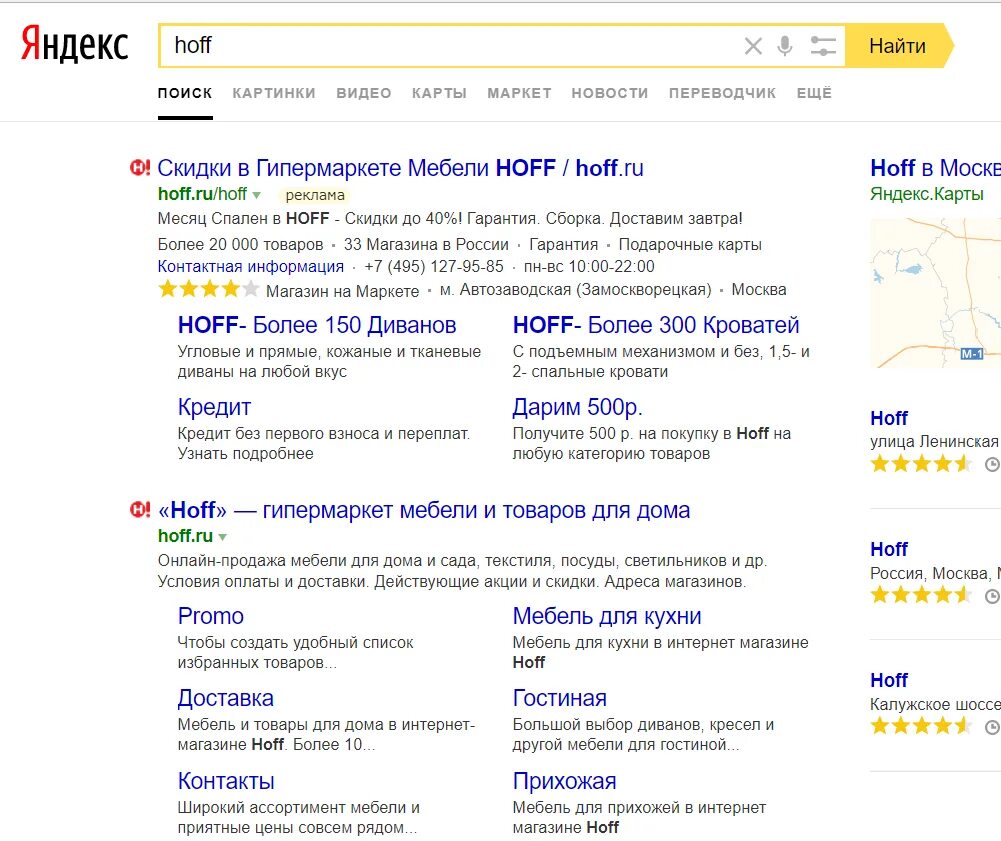Go to the Новости tab

coord(610,93)
